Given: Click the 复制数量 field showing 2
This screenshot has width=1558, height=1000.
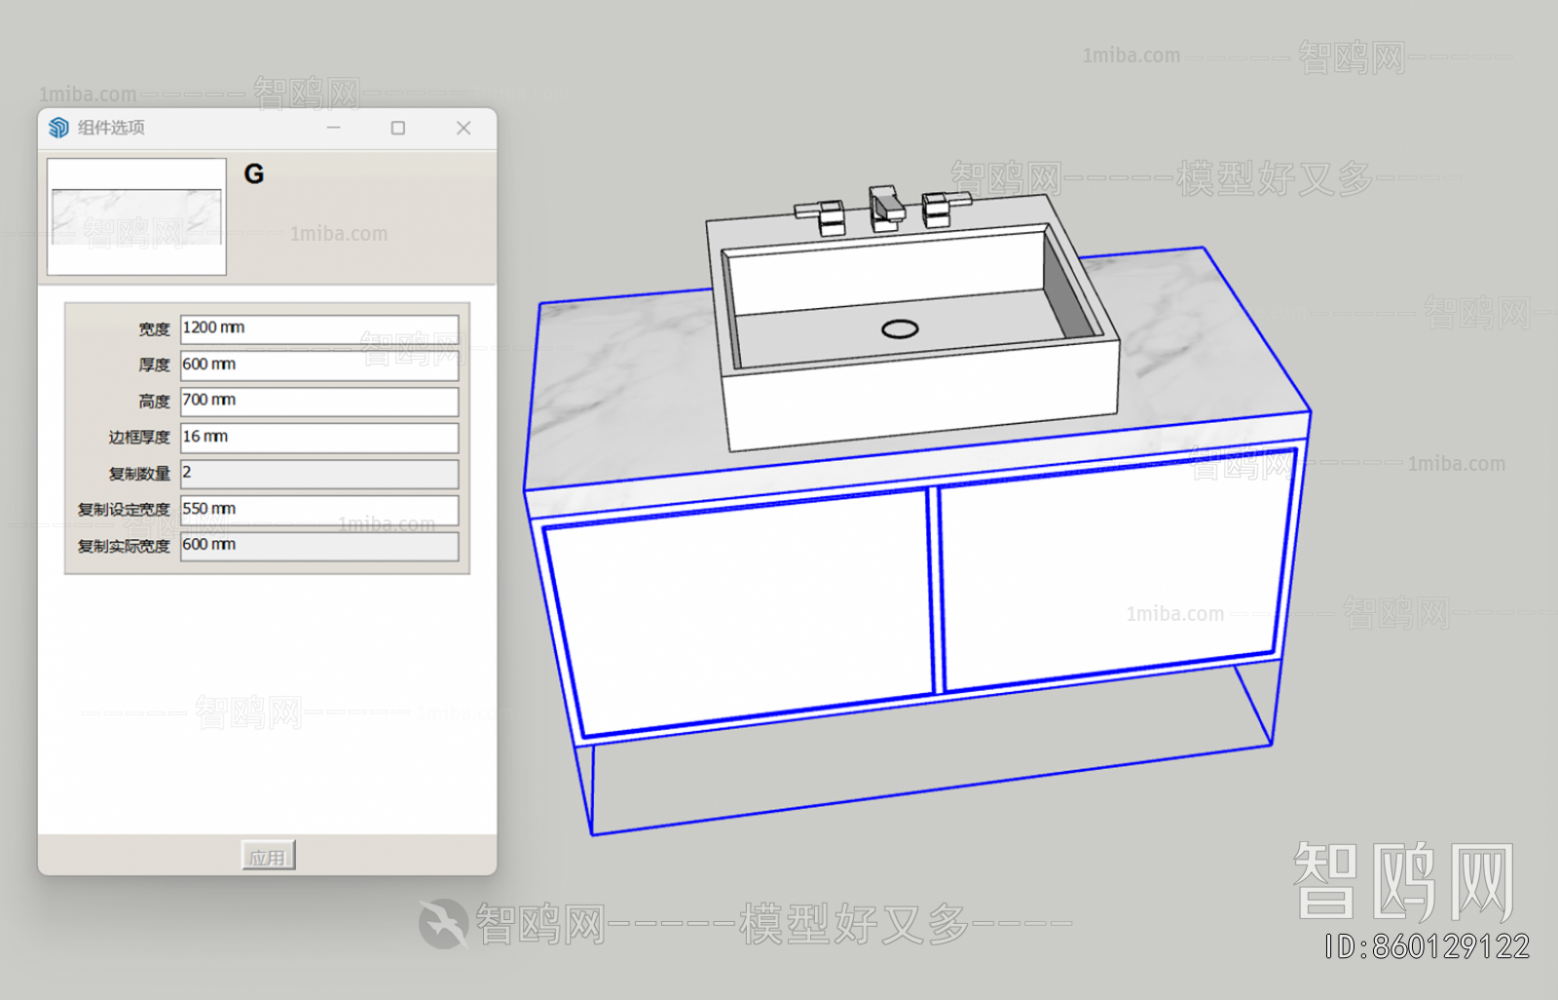Looking at the screenshot, I should coord(319,473).
